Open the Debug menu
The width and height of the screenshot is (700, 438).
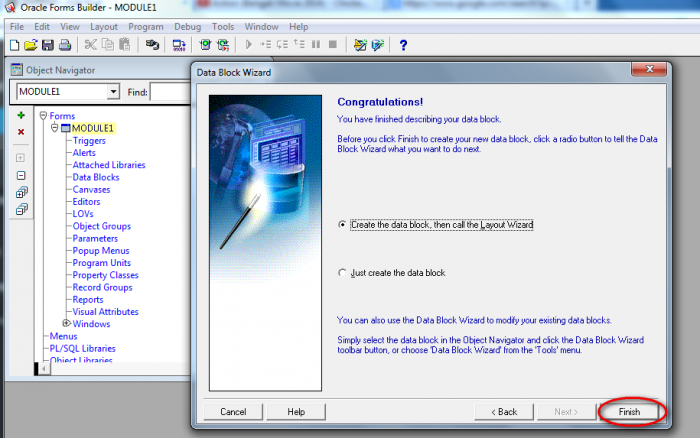pos(188,27)
